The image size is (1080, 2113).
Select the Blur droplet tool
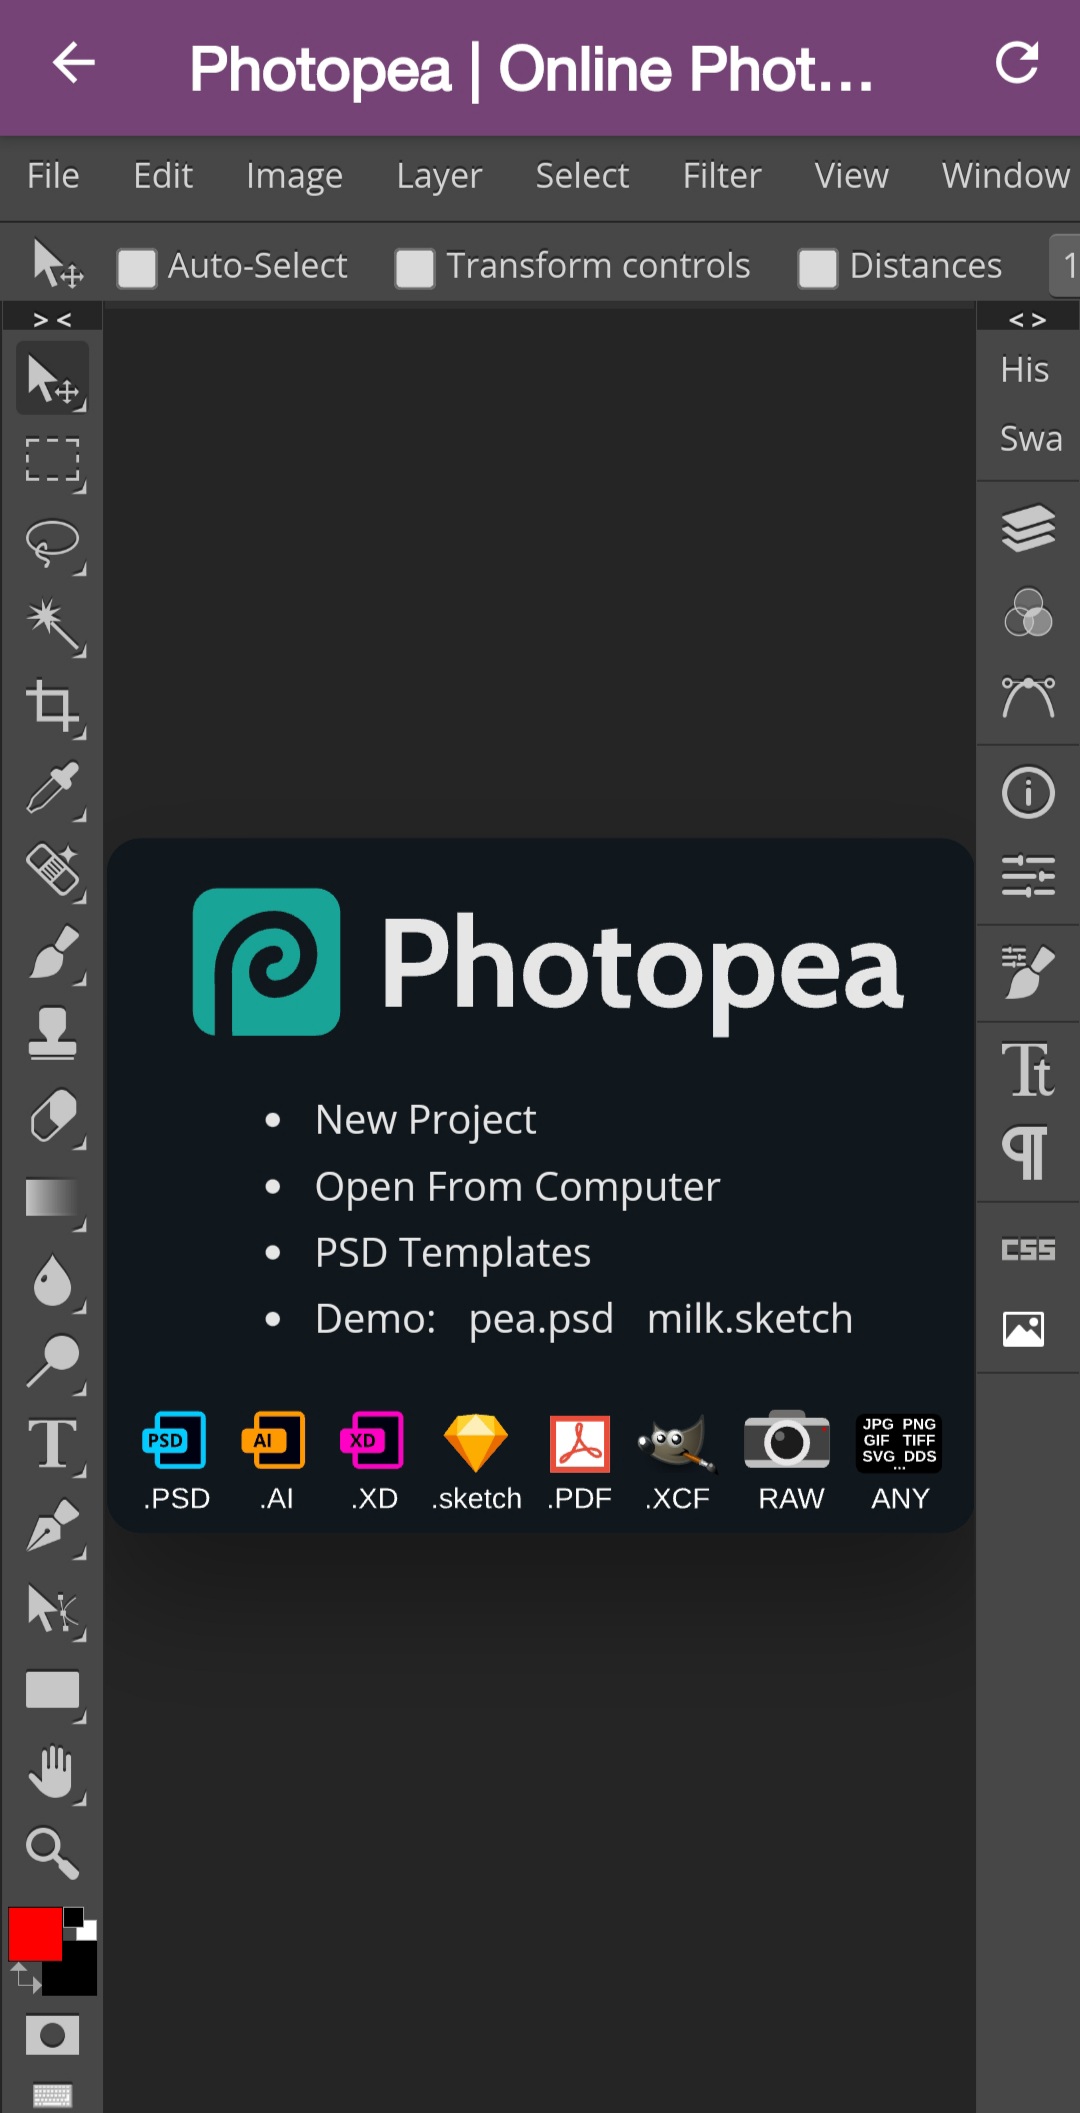pos(52,1281)
